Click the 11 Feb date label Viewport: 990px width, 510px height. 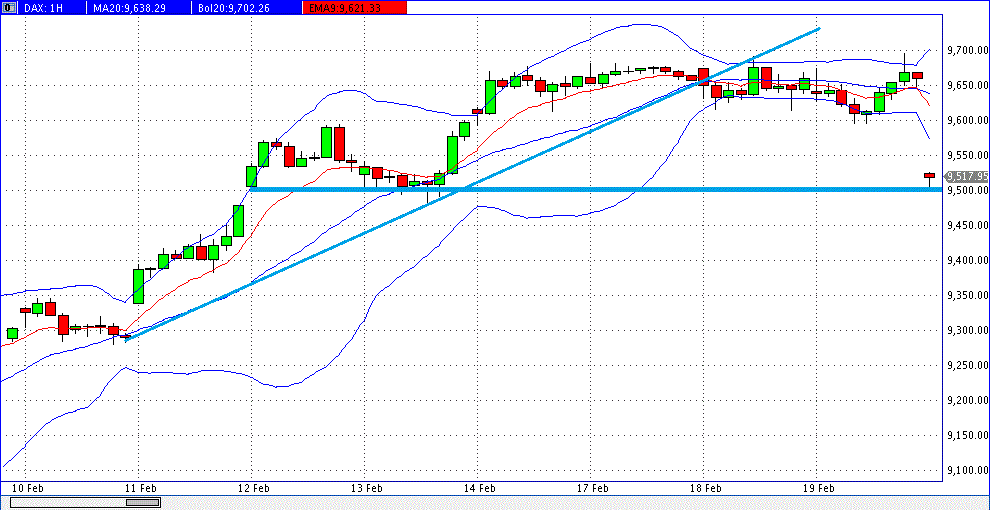click(141, 488)
